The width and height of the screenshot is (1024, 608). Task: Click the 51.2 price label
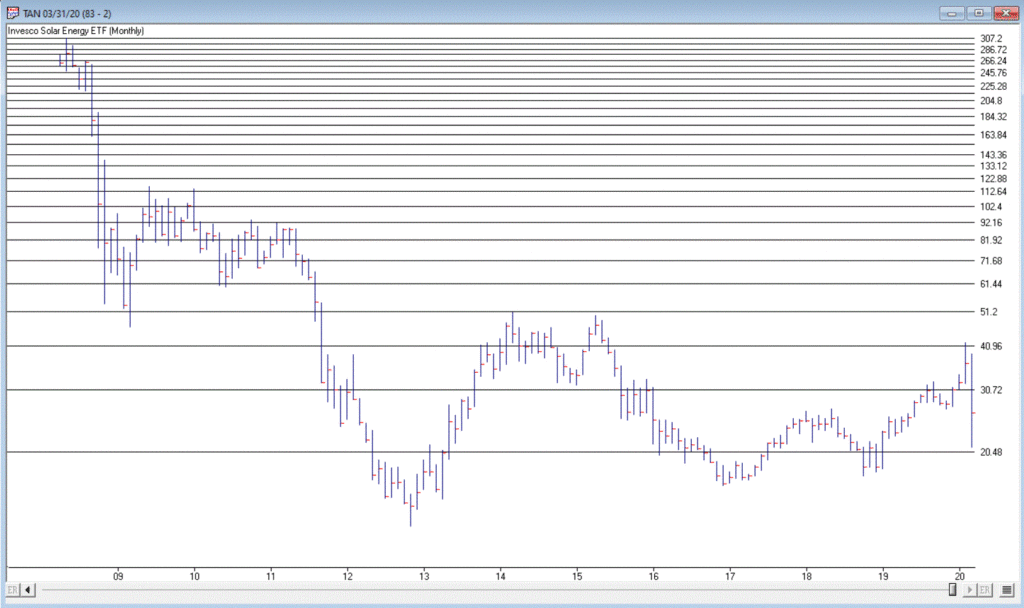(x=989, y=312)
